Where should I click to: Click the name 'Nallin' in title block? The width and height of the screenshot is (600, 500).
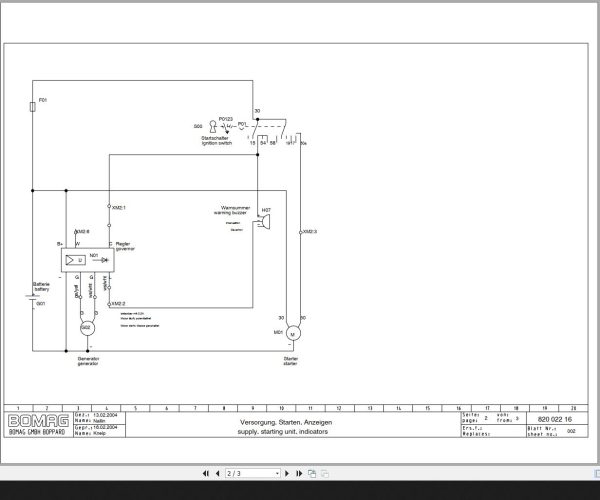[99, 421]
